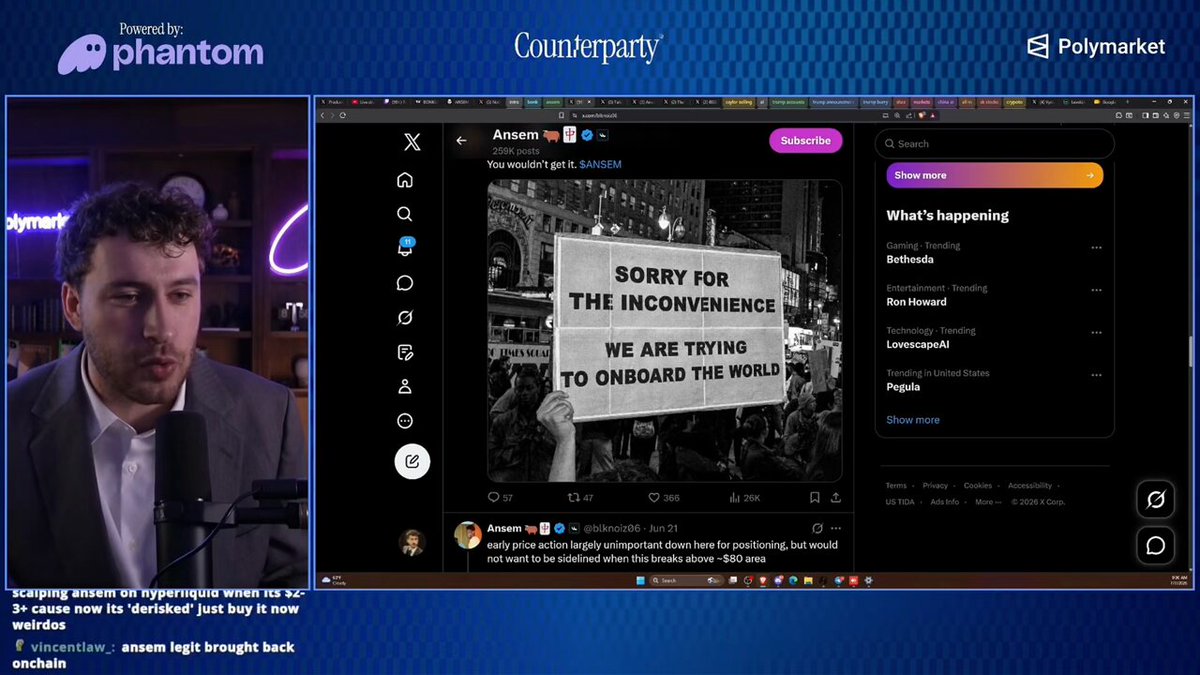Bookmark the Sorry for the Inconvenience post
The width and height of the screenshot is (1200, 675).
[815, 497]
